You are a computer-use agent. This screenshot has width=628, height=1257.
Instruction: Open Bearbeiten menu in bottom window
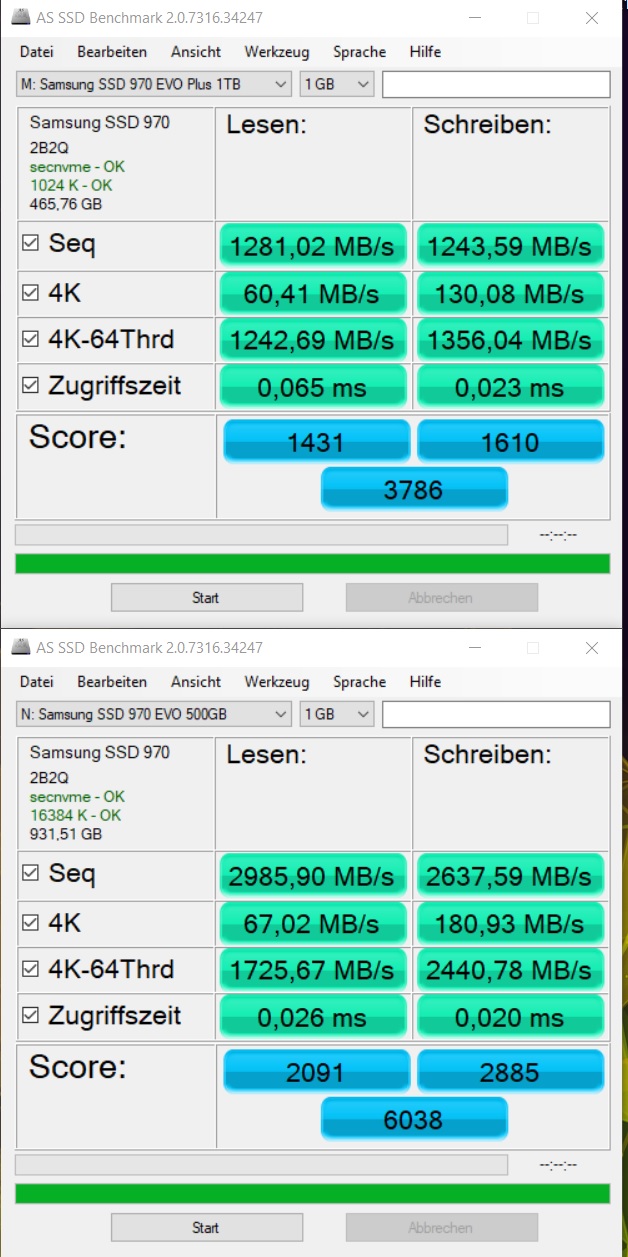[x=112, y=682]
